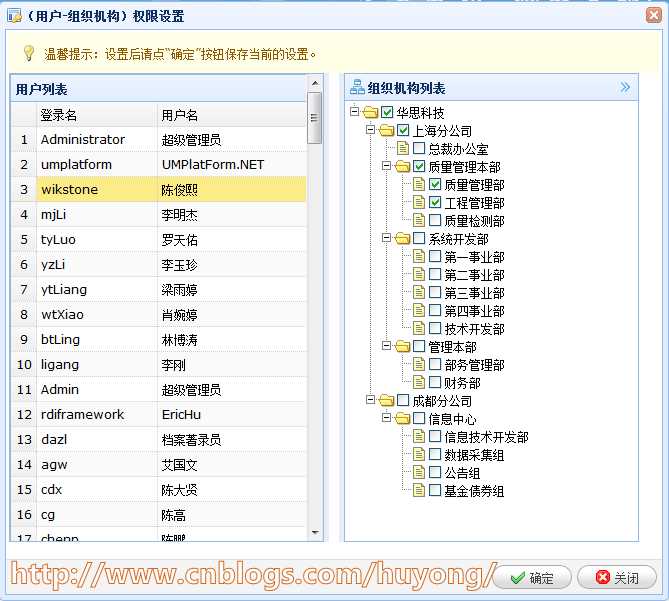Viewport: 669px width, 601px height.
Task: Check the 财务部 checkbox
Action: (x=435, y=382)
